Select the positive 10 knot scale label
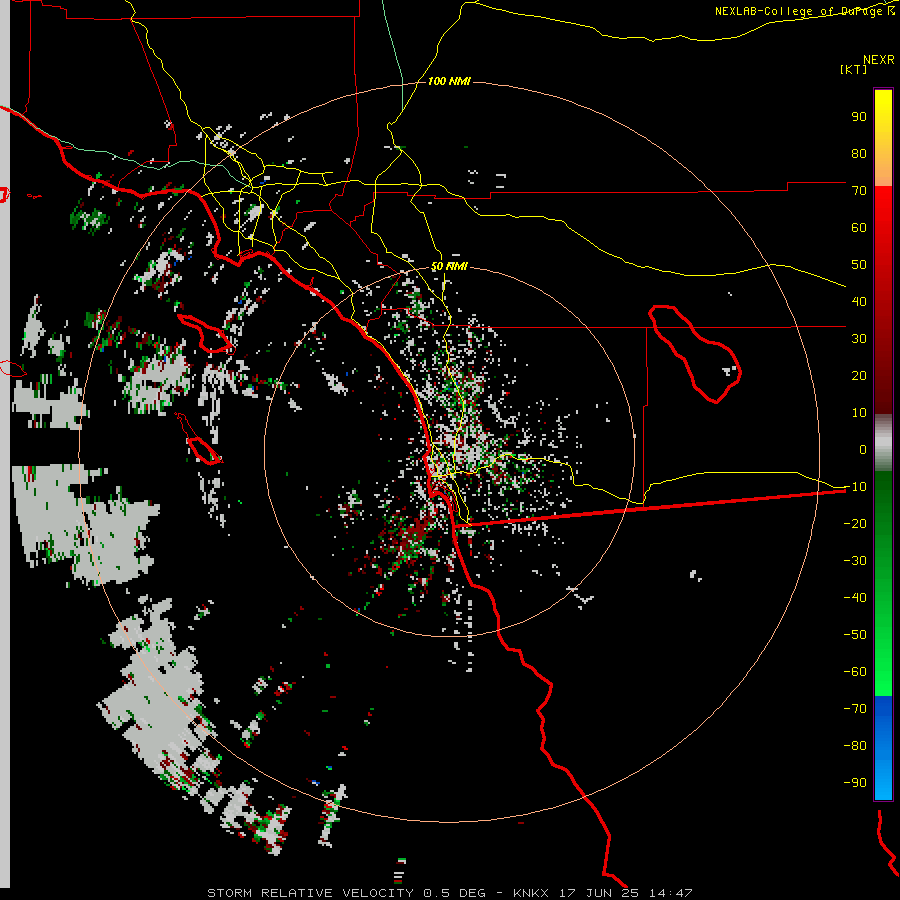 859,413
